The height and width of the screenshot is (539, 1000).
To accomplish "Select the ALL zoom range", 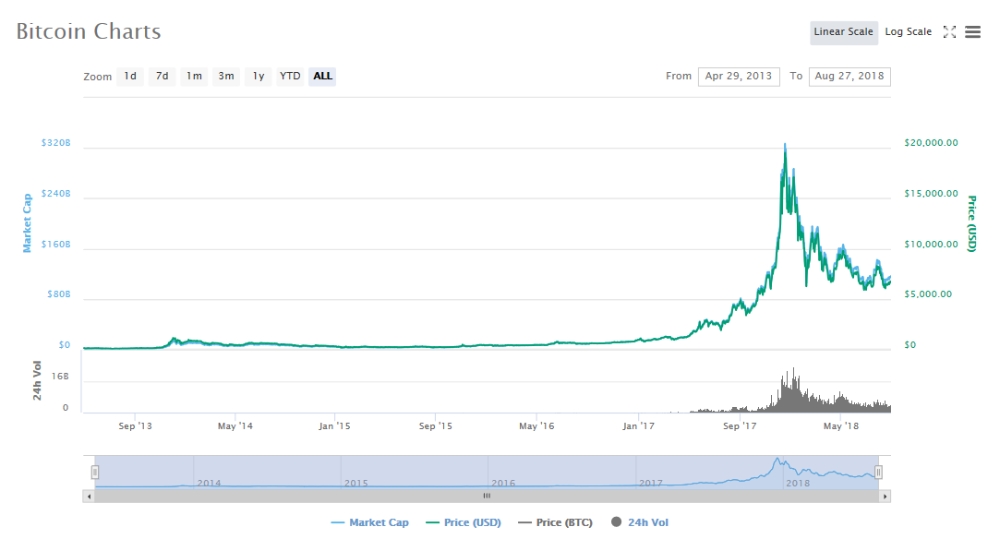I will coord(322,76).
